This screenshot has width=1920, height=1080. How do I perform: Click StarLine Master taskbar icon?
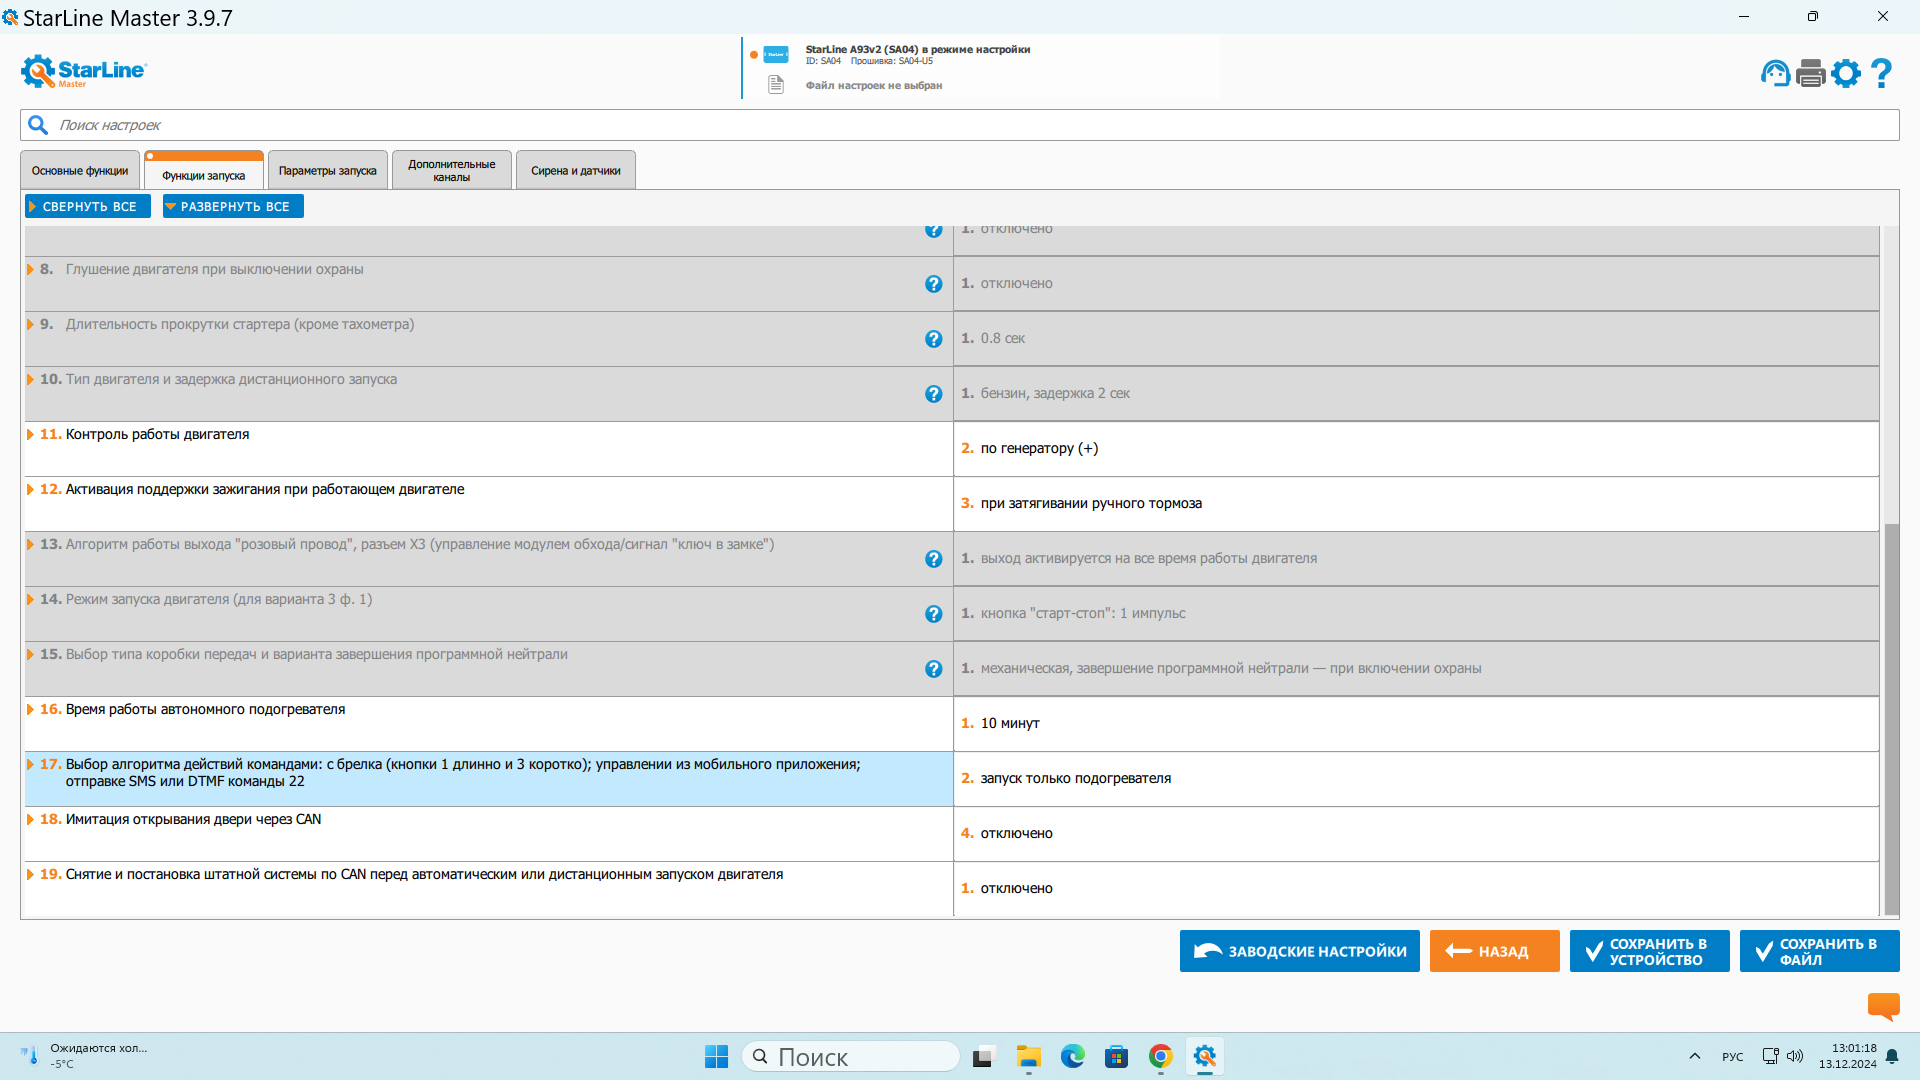point(1204,1056)
